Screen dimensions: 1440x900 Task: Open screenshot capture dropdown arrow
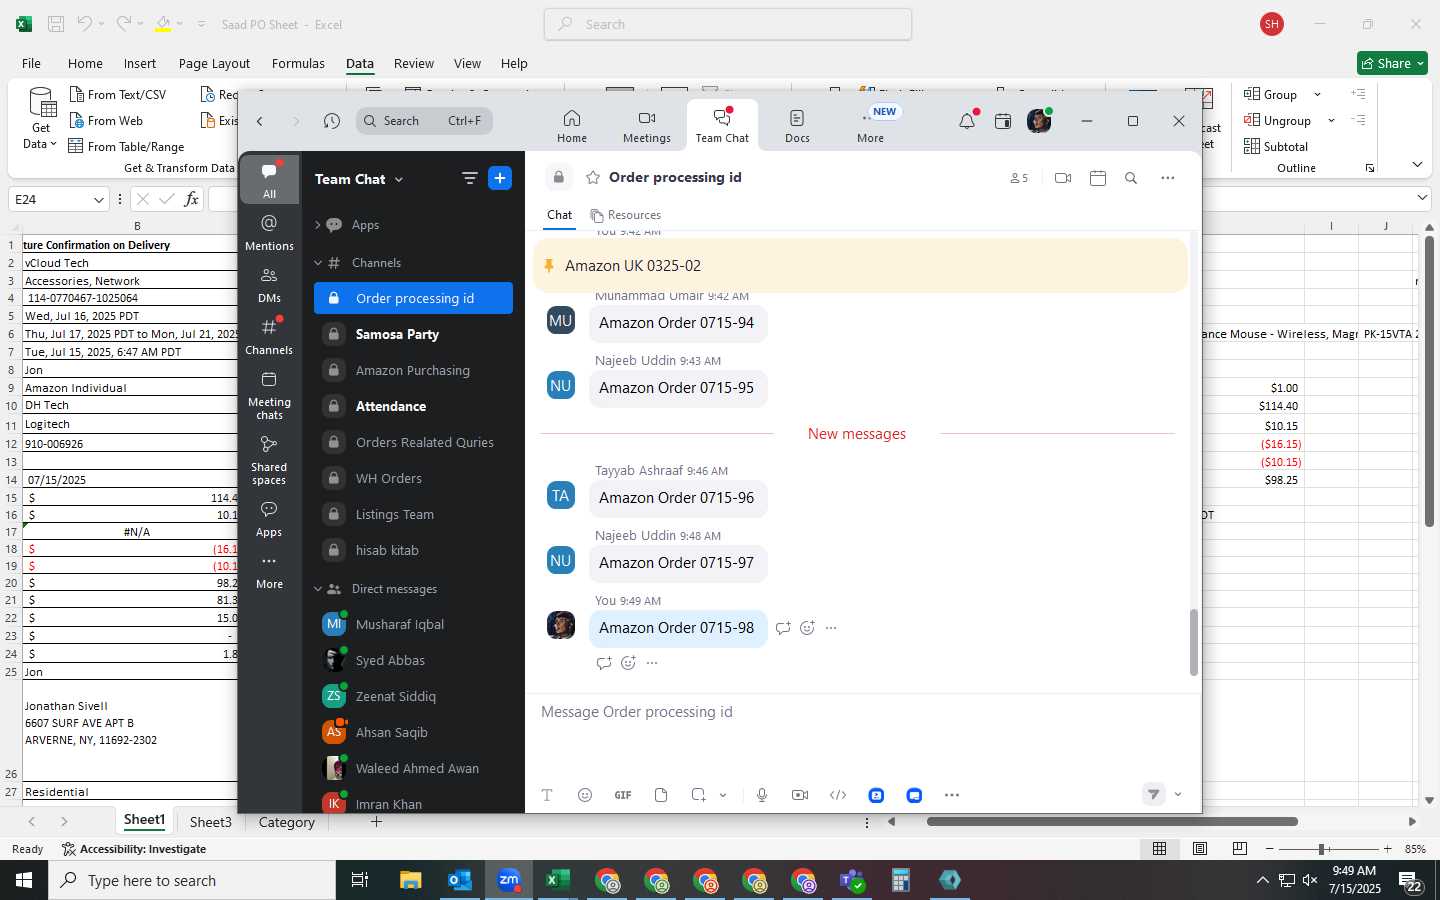click(x=723, y=795)
